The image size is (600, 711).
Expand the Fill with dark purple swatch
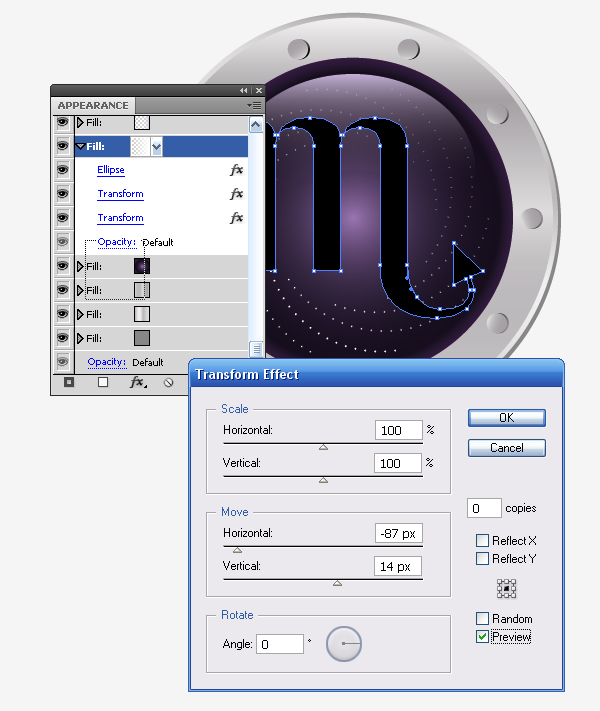coord(80,266)
